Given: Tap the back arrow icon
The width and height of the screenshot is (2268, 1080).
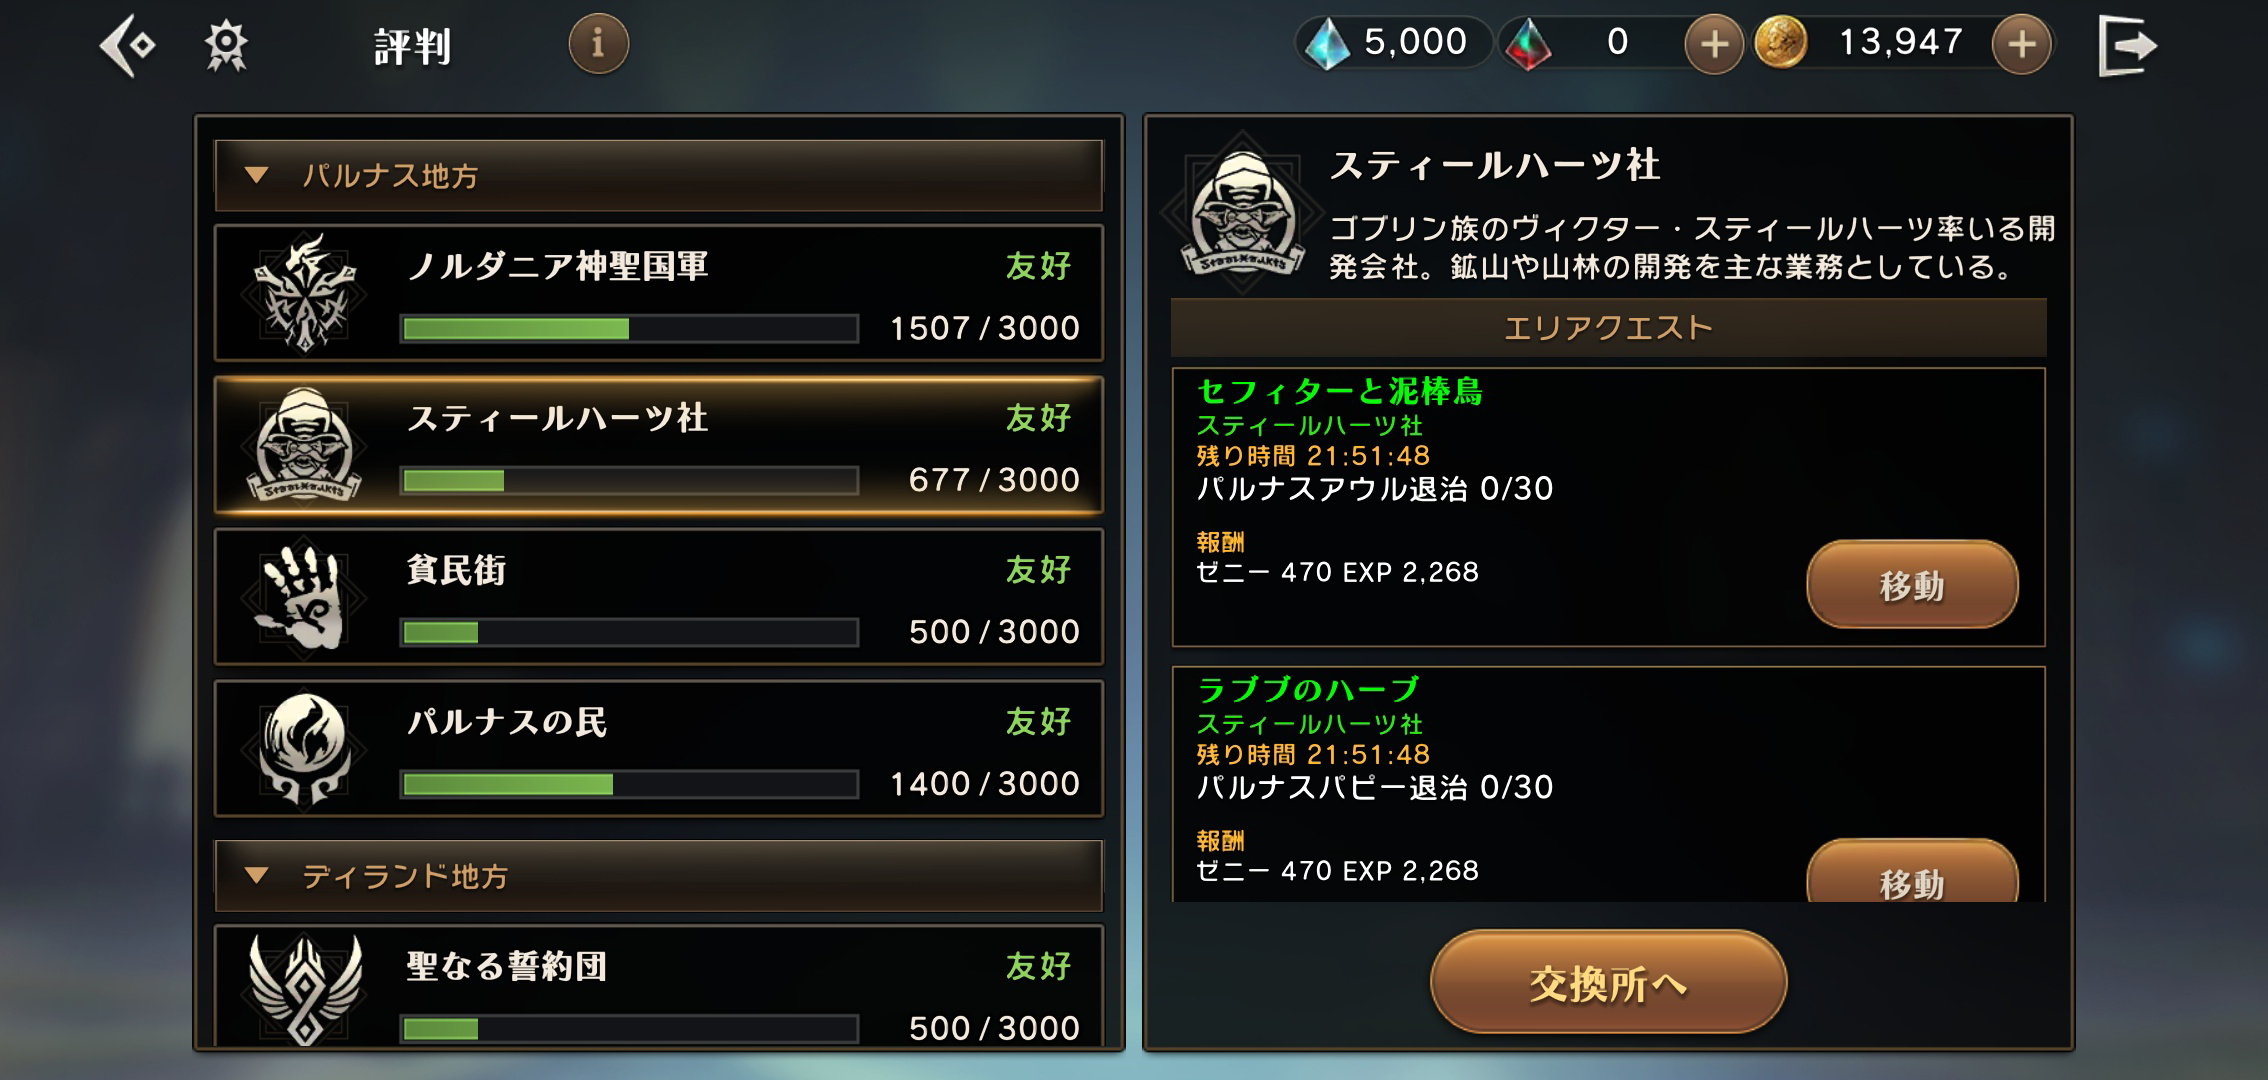Looking at the screenshot, I should pos(127,45).
